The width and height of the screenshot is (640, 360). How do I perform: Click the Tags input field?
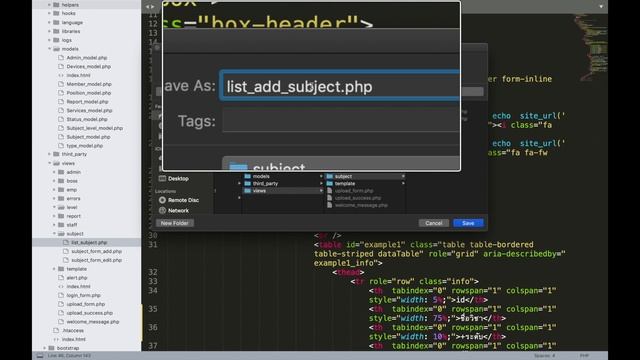pos(341,120)
